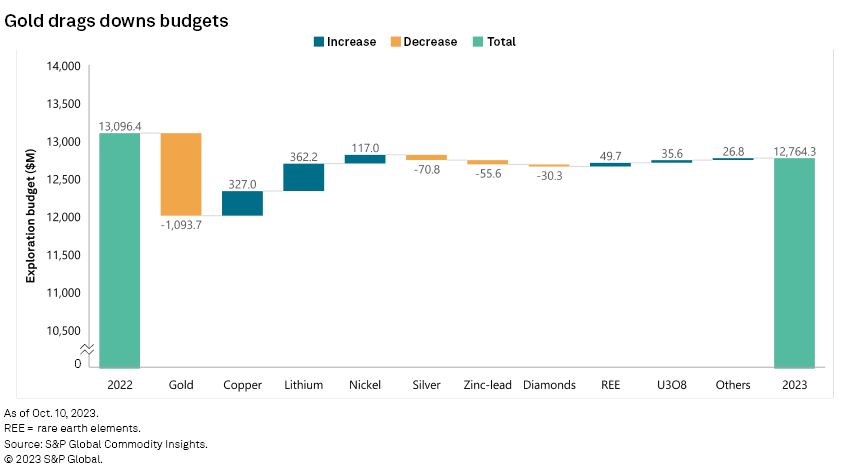The height and width of the screenshot is (476, 850).
Task: Click the axis break symbol
Action: pos(89,348)
